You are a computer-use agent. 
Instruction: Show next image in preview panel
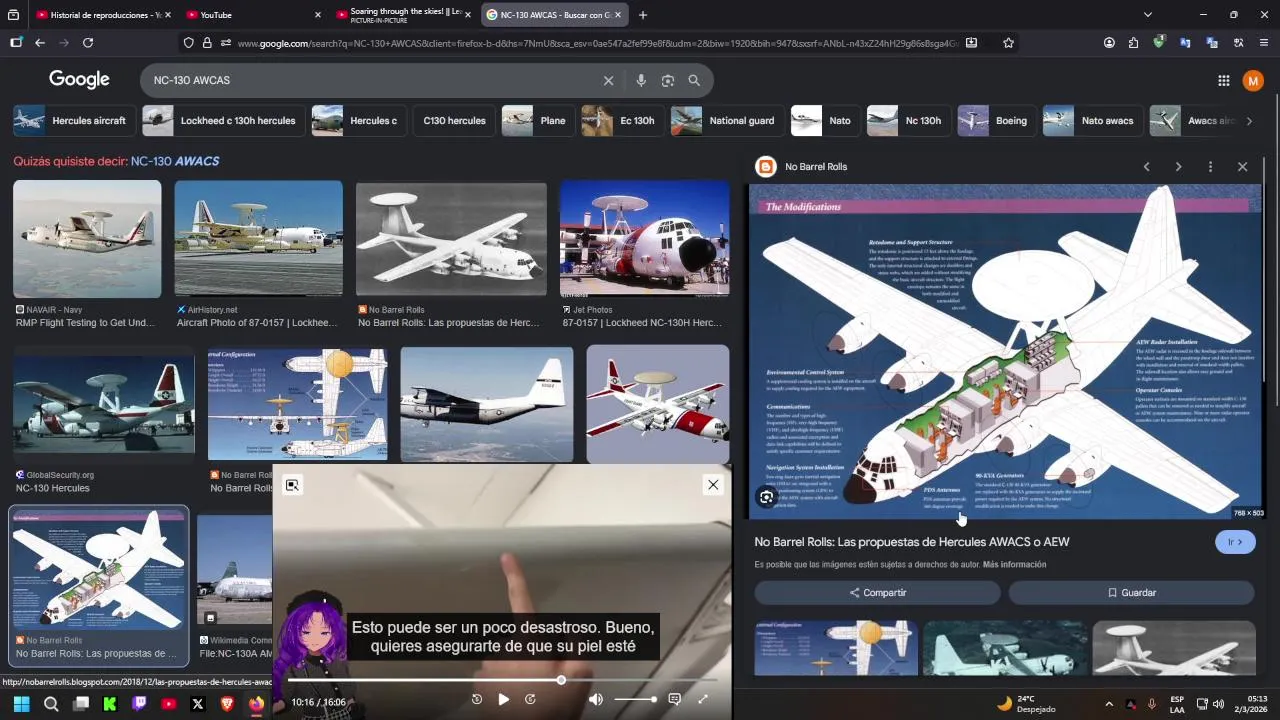[x=1178, y=167]
